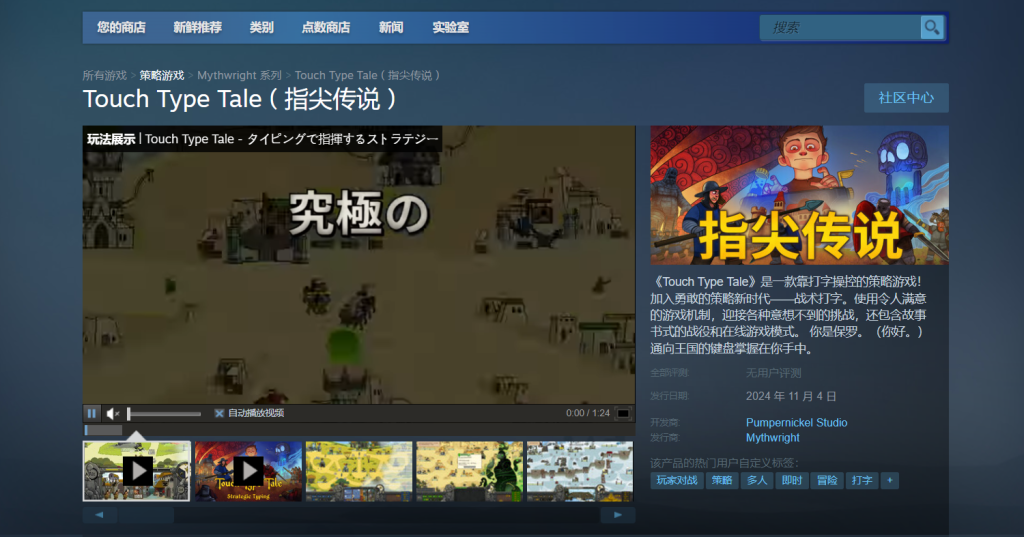Follow the 策略游戏 breadcrumb link
Viewport: 1024px width, 537px height.
[161, 76]
